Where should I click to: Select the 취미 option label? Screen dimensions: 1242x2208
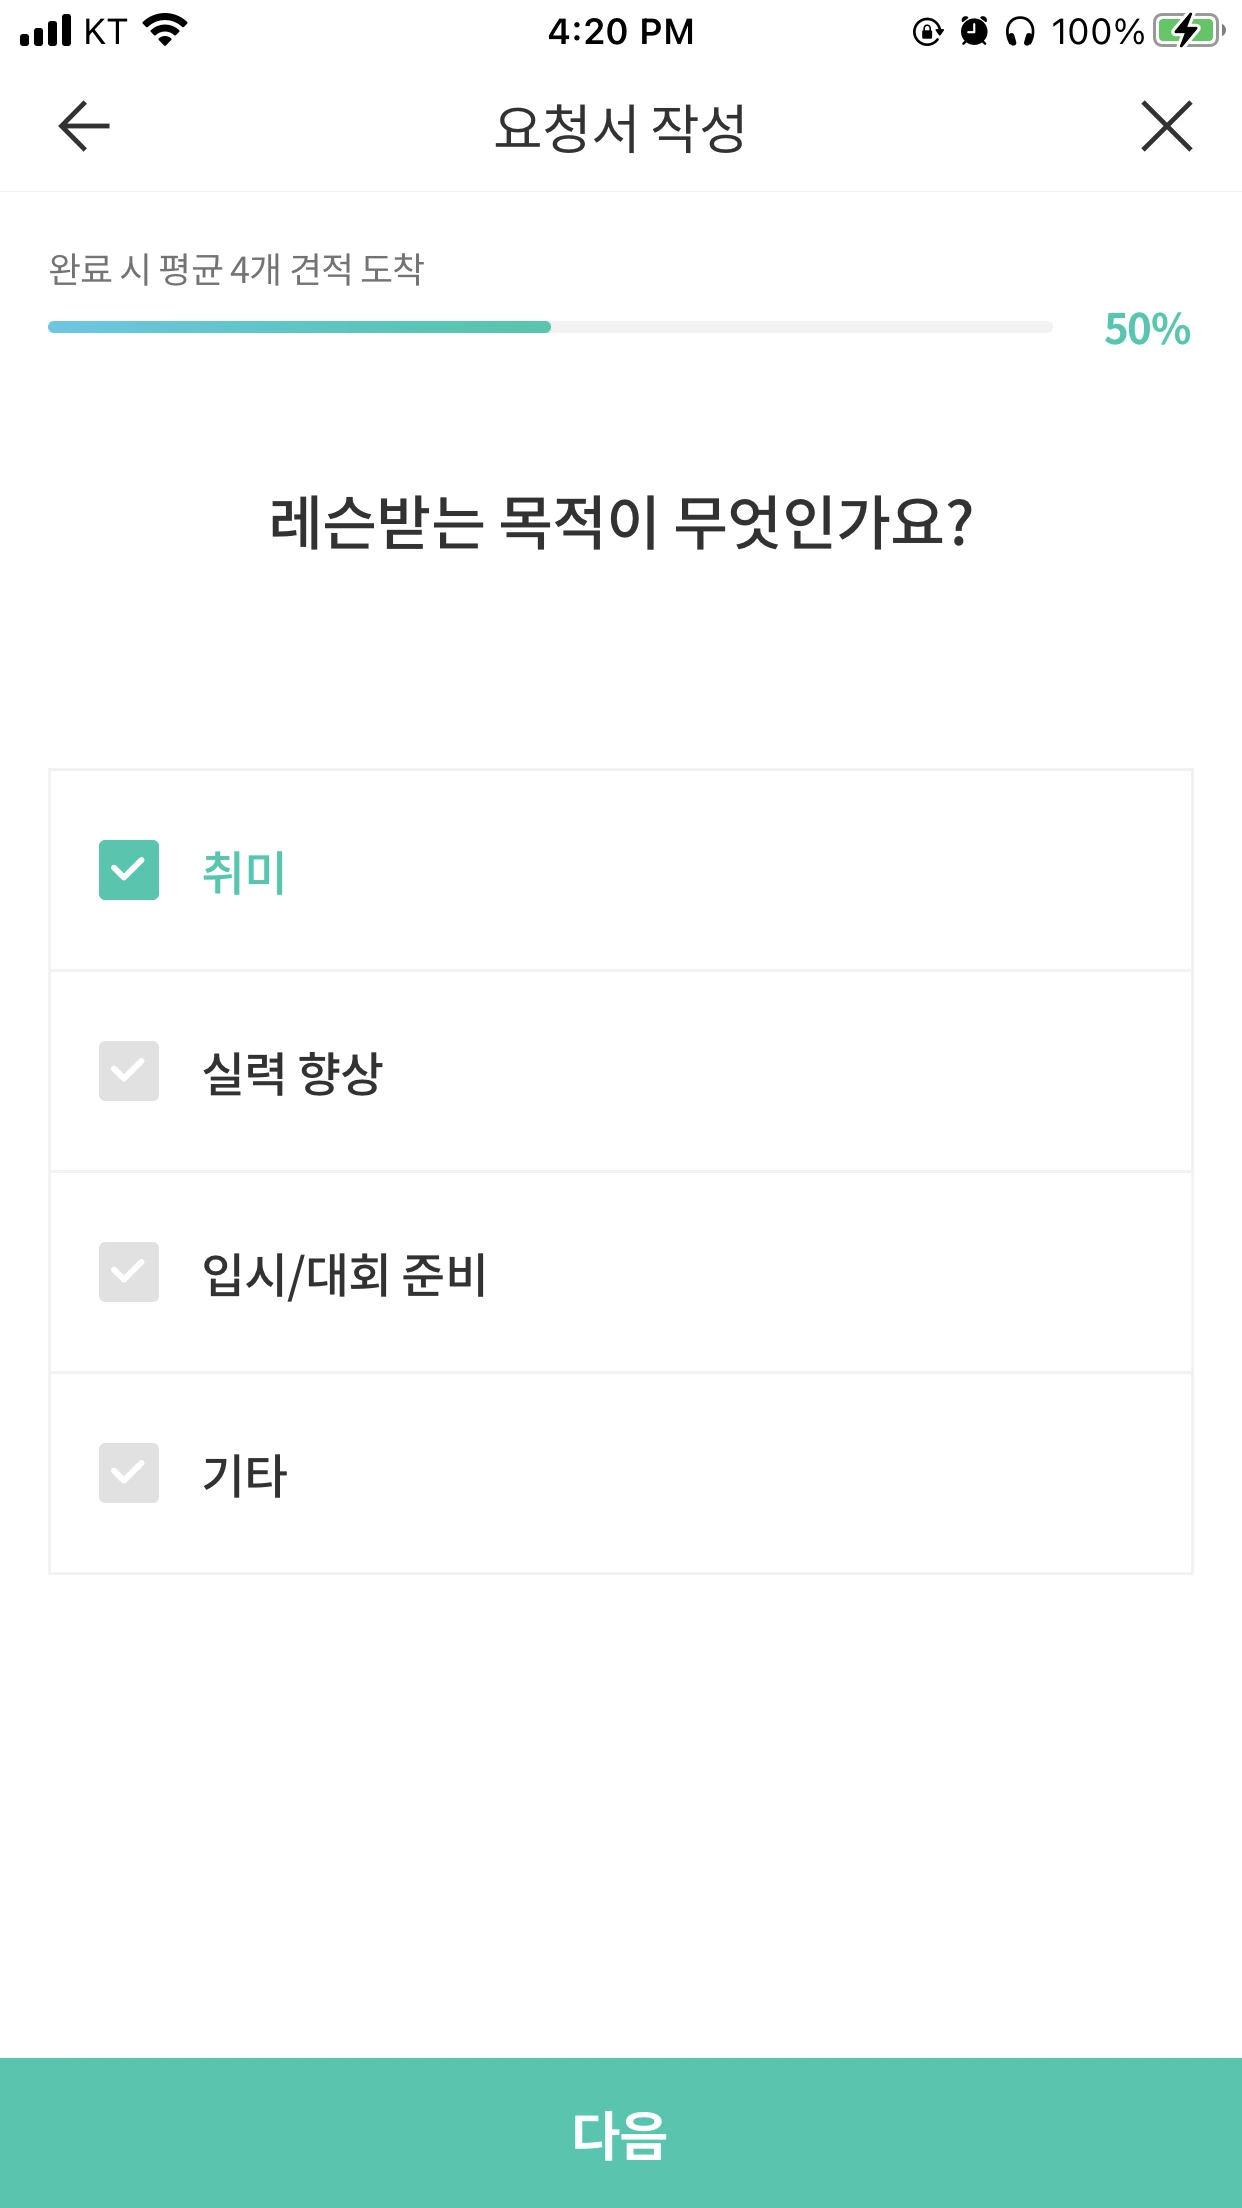pos(244,872)
